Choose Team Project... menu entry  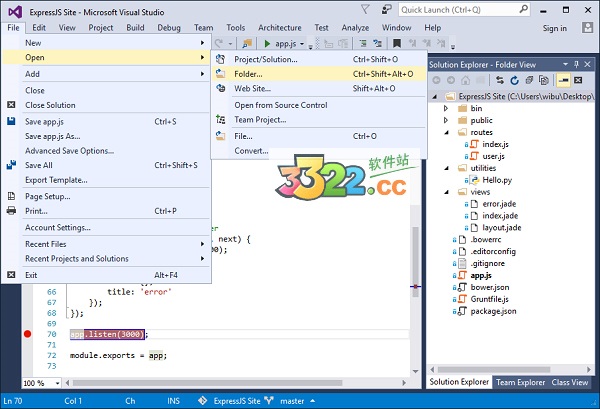click(319, 120)
